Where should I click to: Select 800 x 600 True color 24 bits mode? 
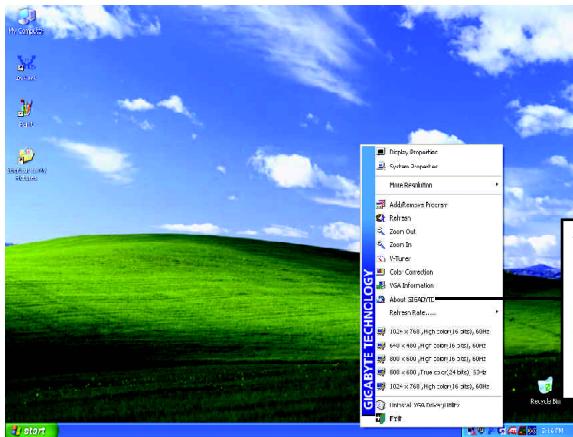point(439,372)
